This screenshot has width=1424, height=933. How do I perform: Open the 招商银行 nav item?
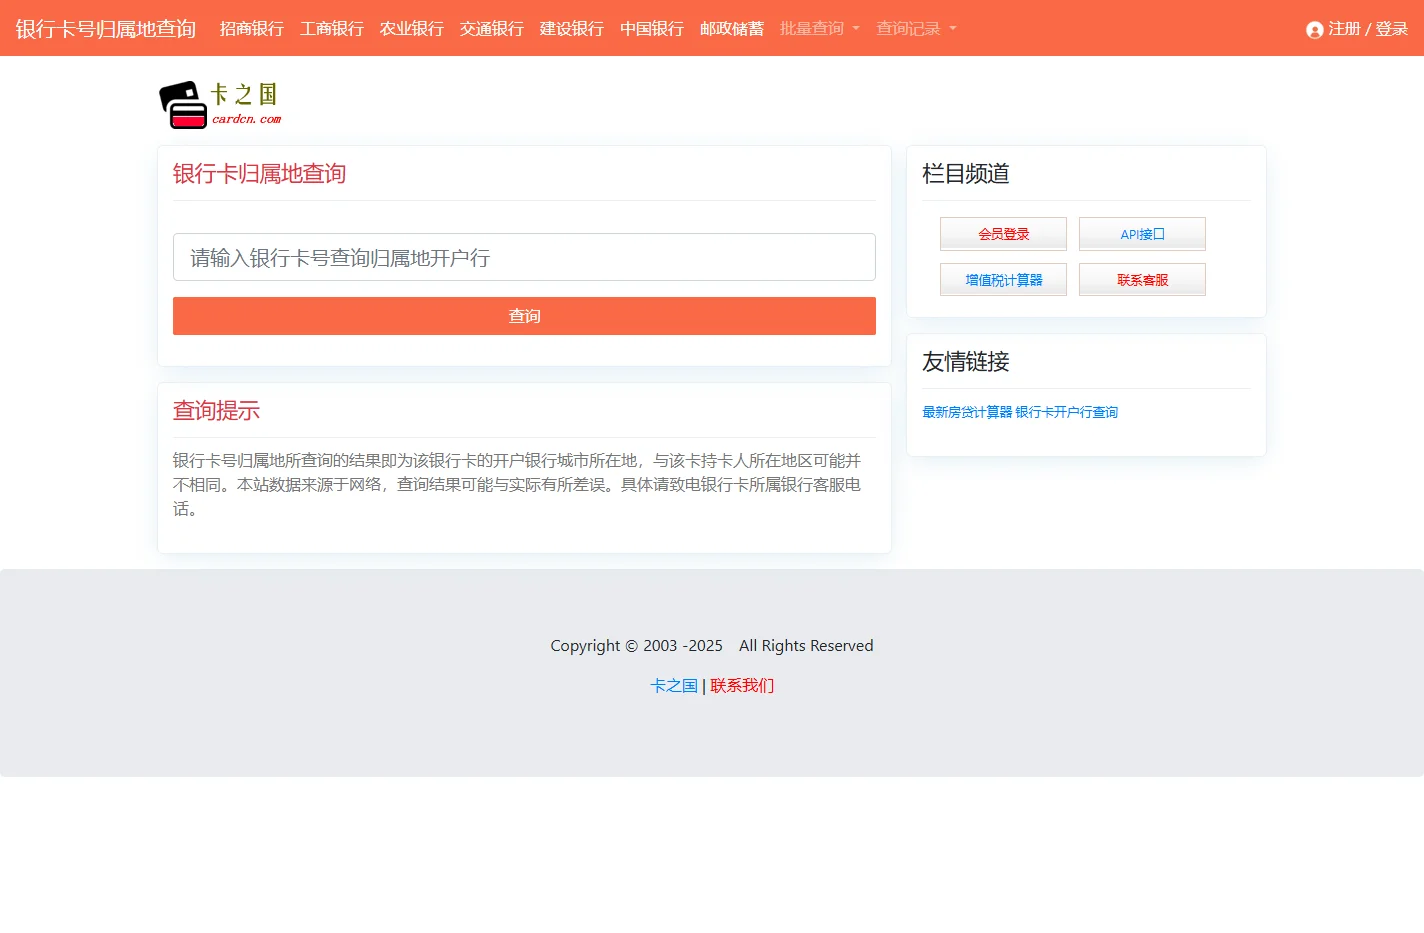click(252, 29)
